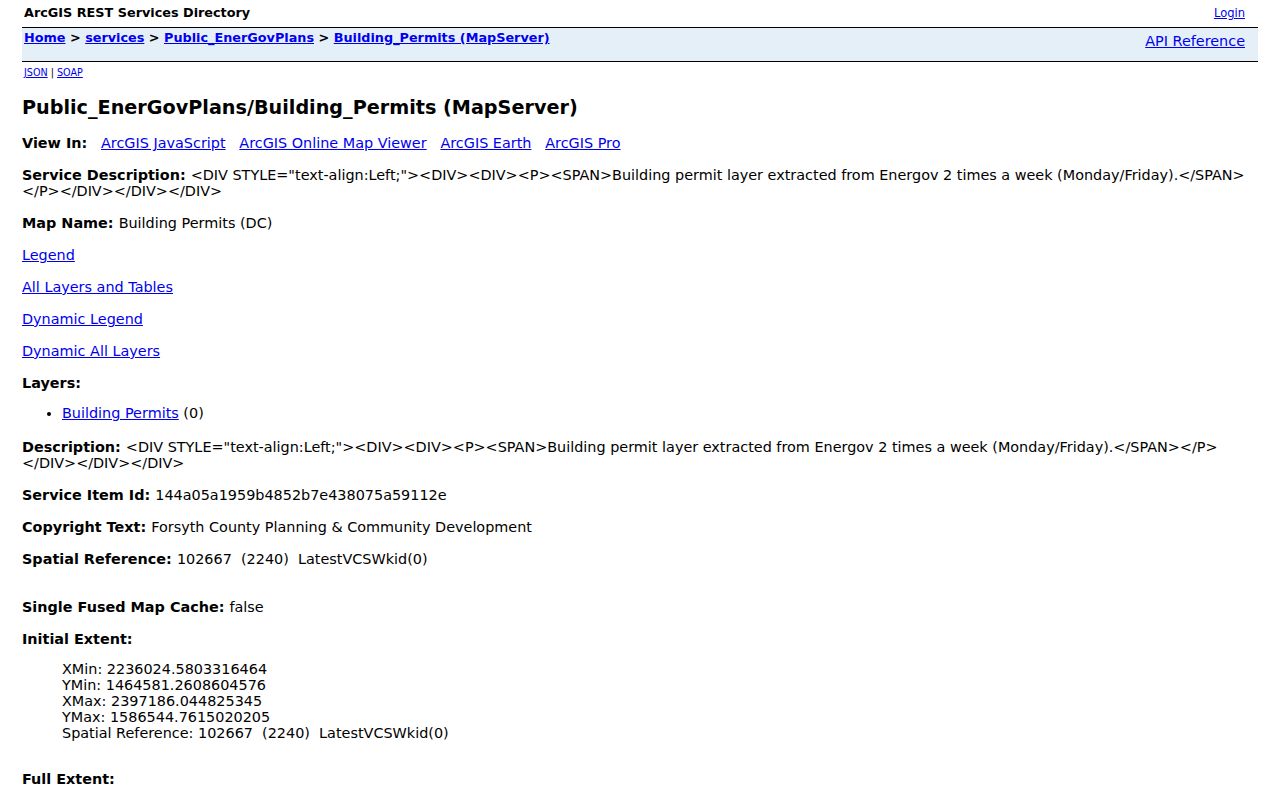
Task: Open the Dynamic Legend link
Action: (x=82, y=319)
